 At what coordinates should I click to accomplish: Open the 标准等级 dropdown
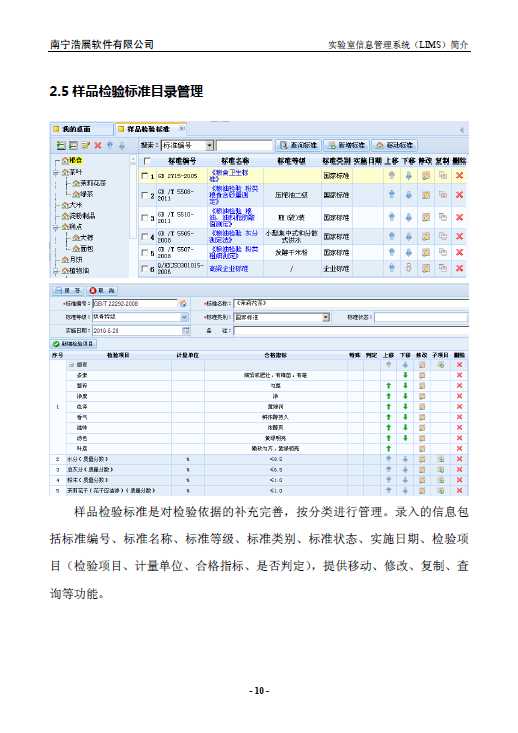(185, 317)
